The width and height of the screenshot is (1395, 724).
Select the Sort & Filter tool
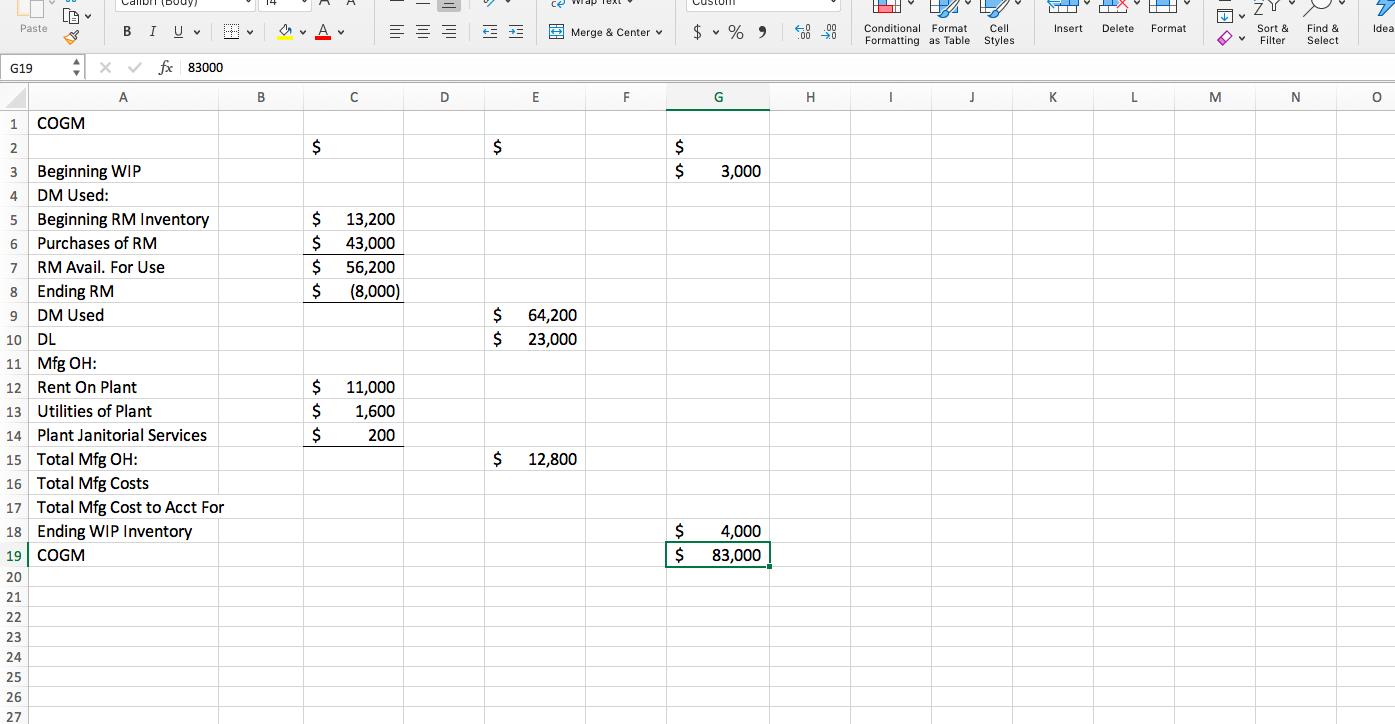1272,23
